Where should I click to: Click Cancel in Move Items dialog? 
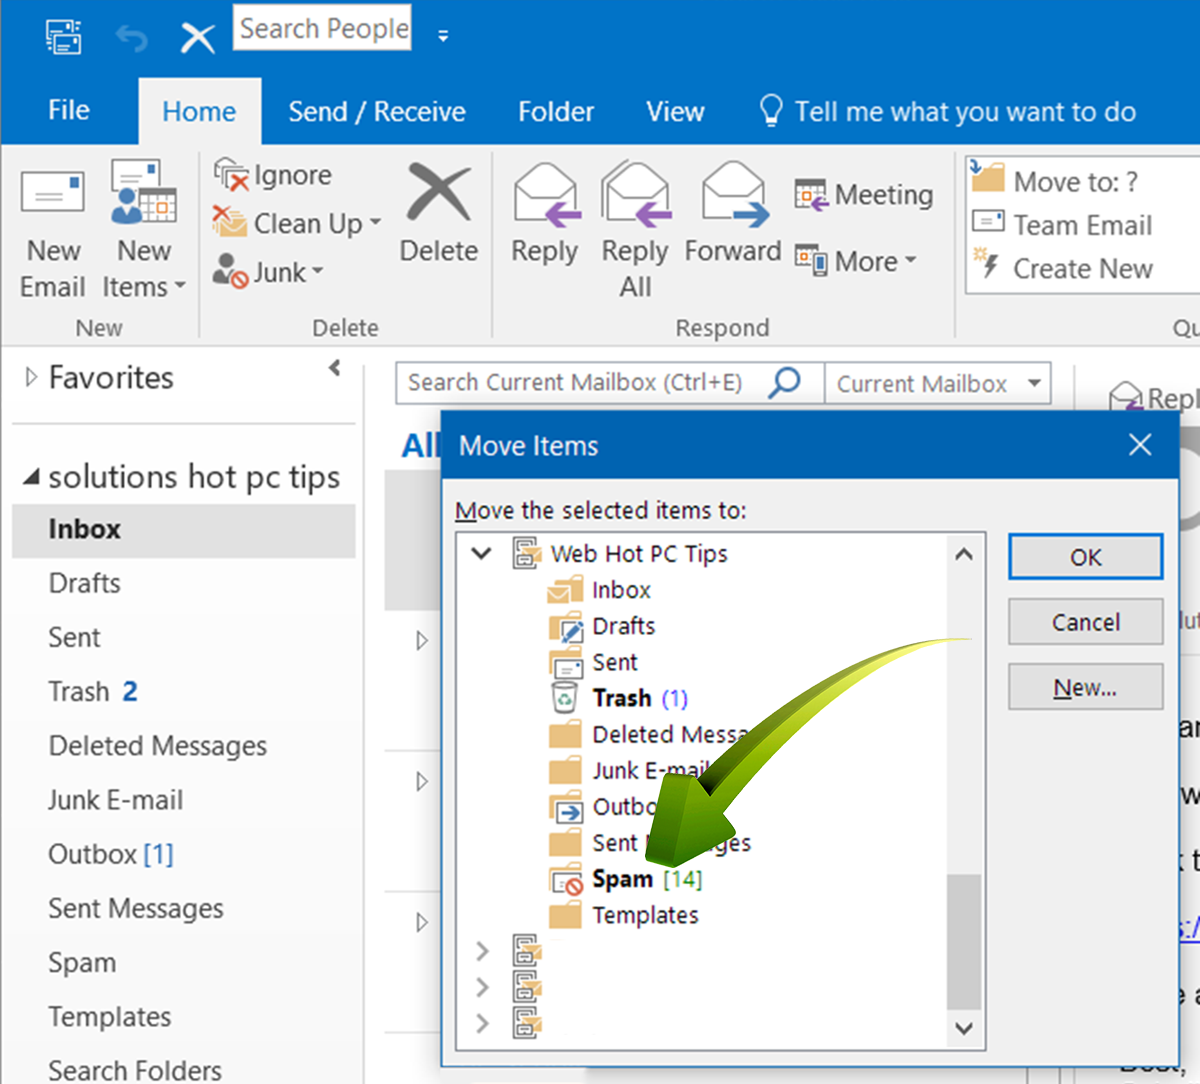pyautogui.click(x=1085, y=622)
